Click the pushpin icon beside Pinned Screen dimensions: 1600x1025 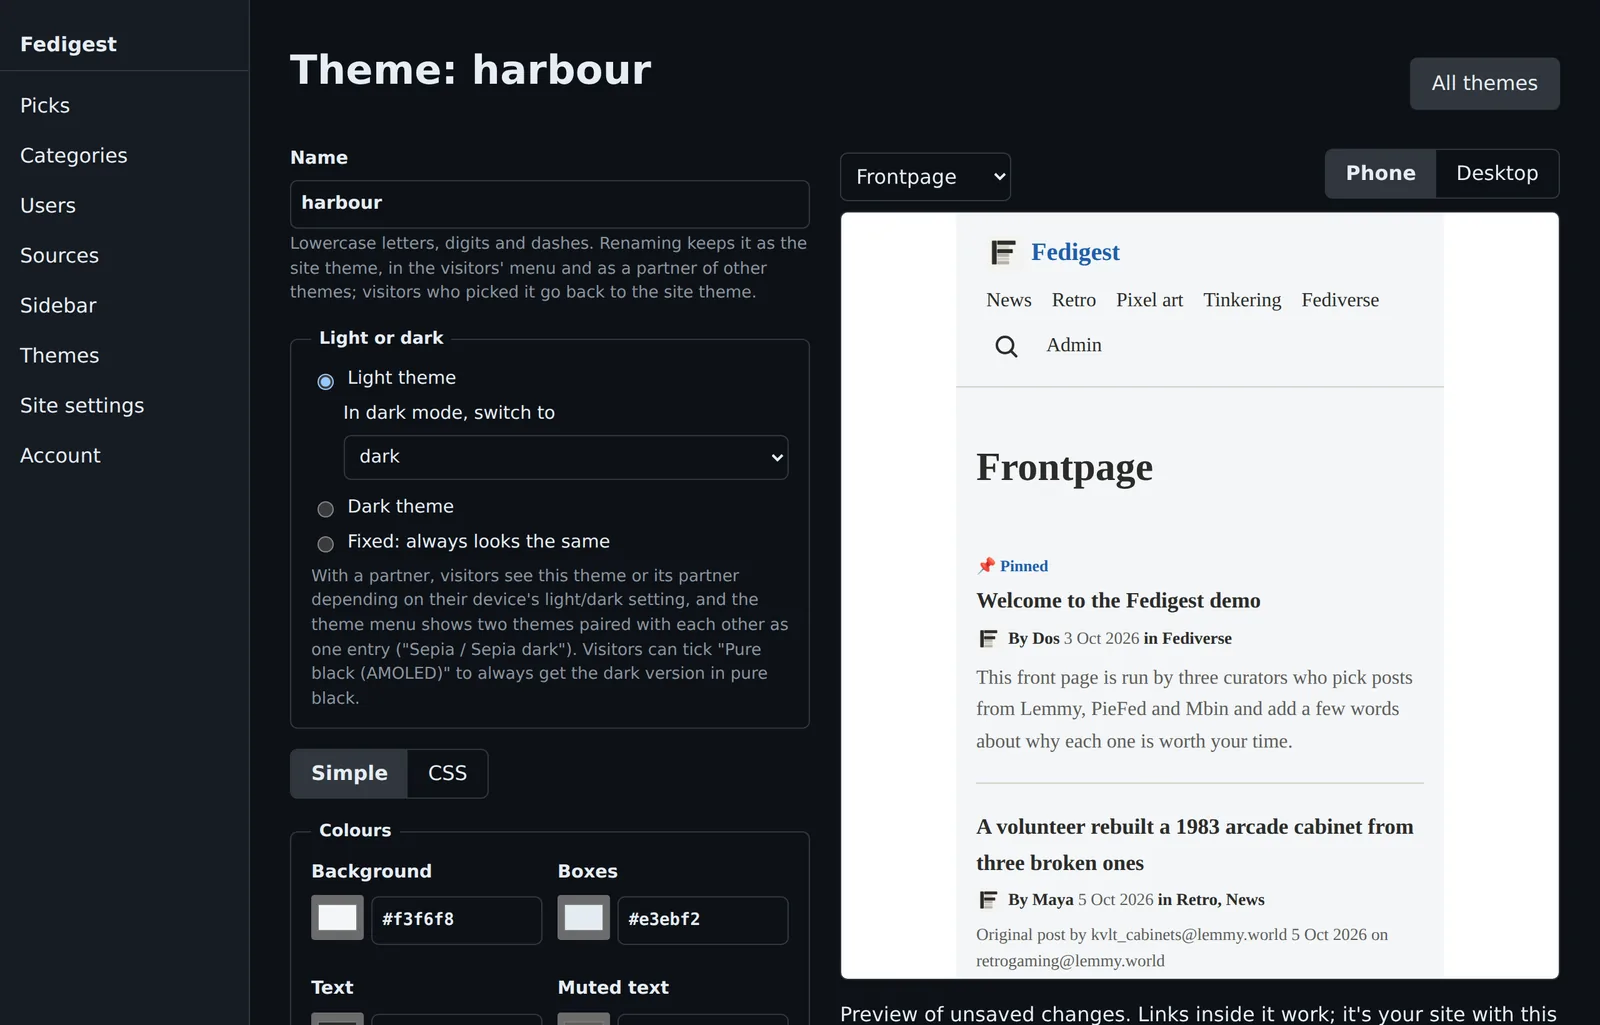point(986,566)
